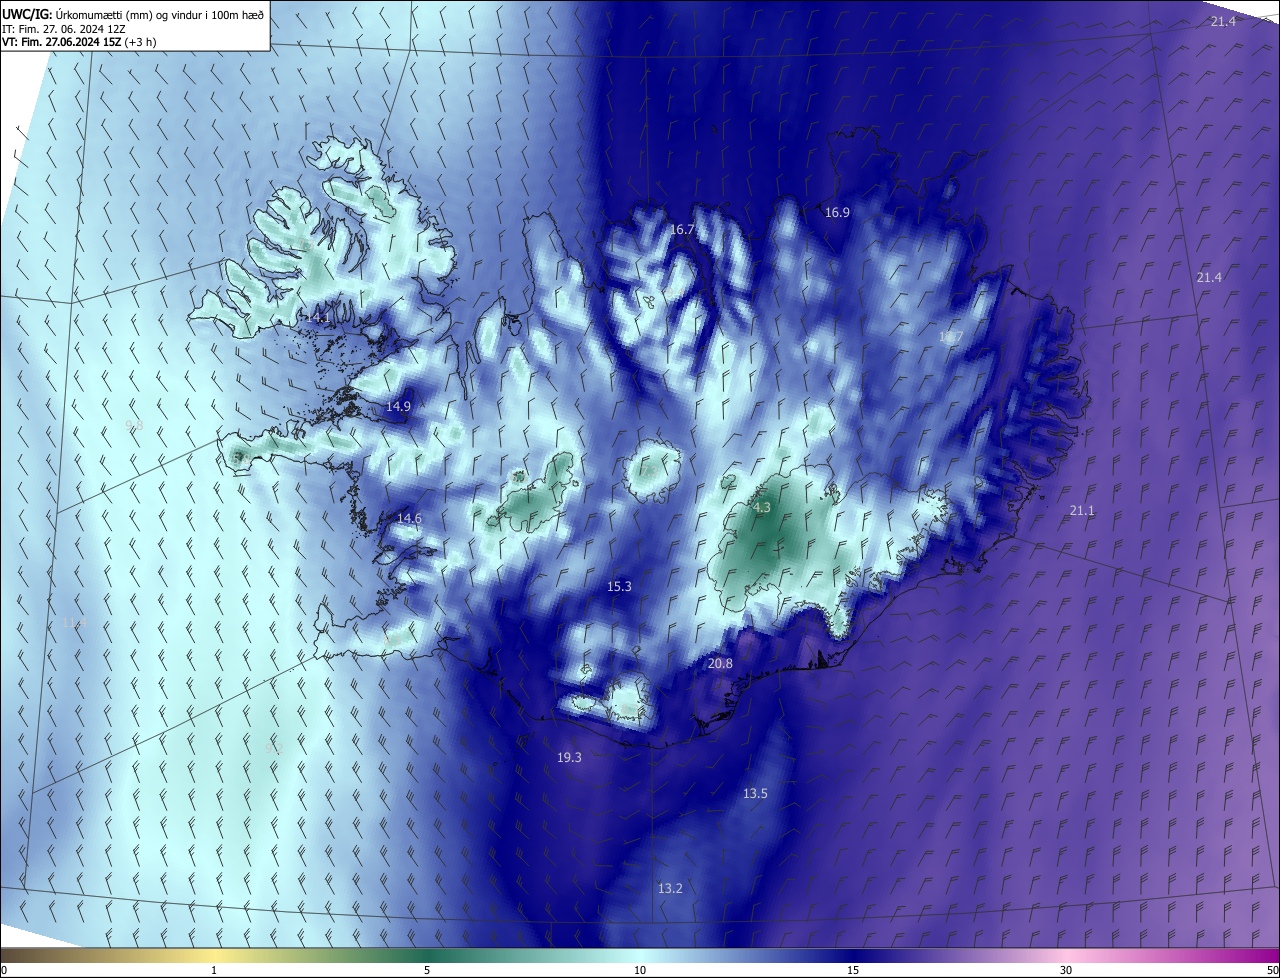Click the 5 label on the color scale
Viewport: 1280px width, 978px height.
427,970
